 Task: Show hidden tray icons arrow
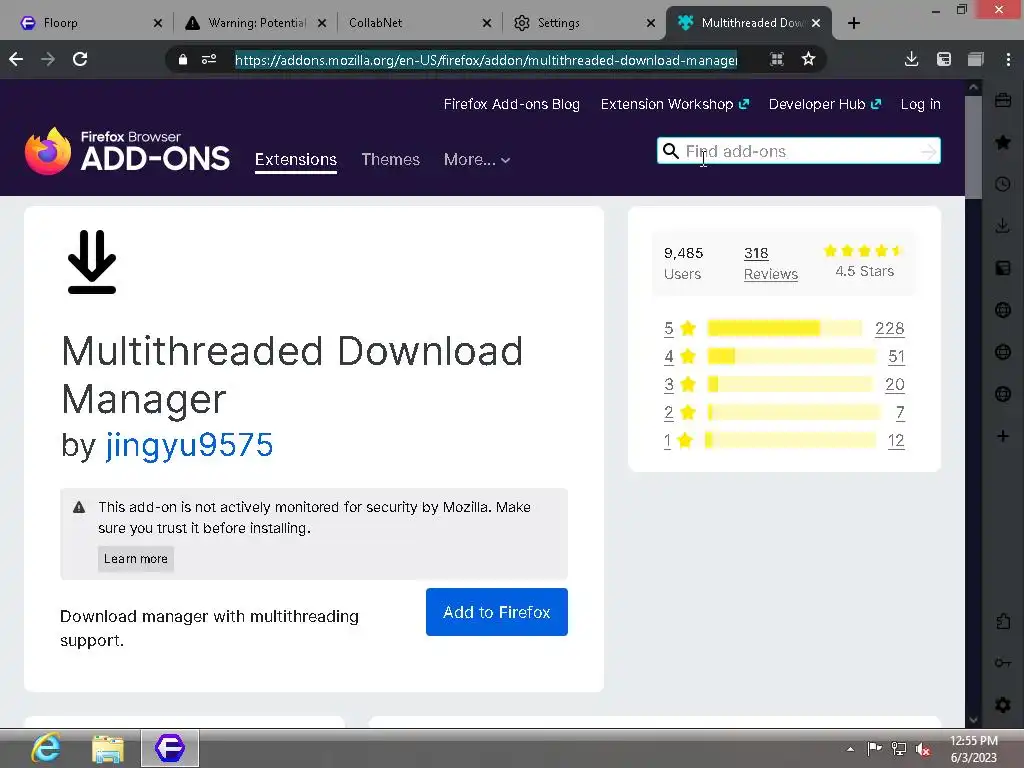tap(850, 749)
